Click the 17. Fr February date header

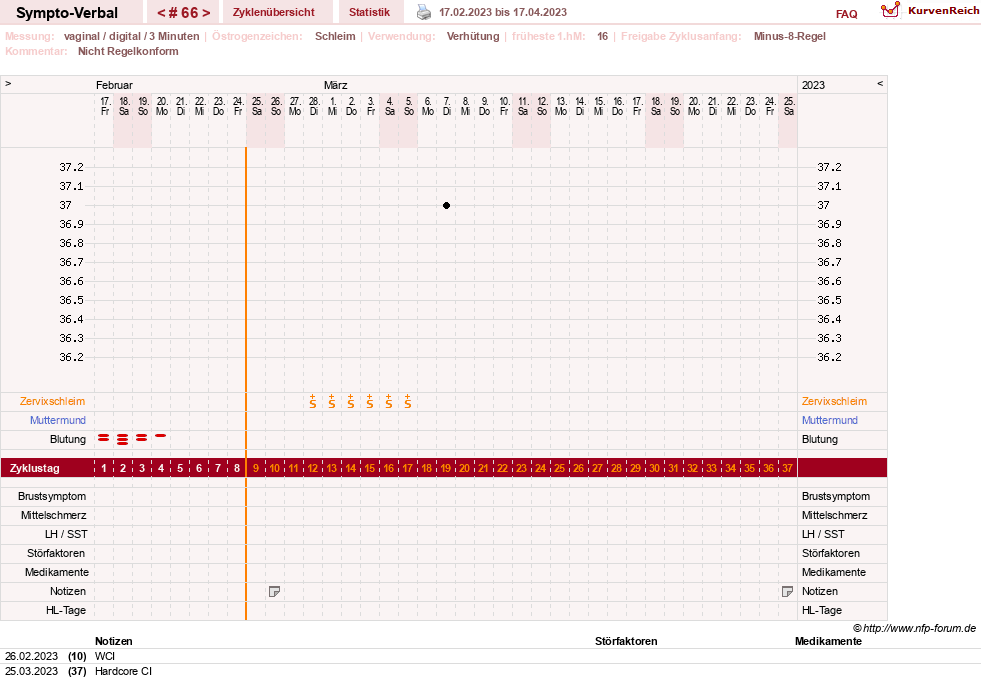click(x=105, y=106)
